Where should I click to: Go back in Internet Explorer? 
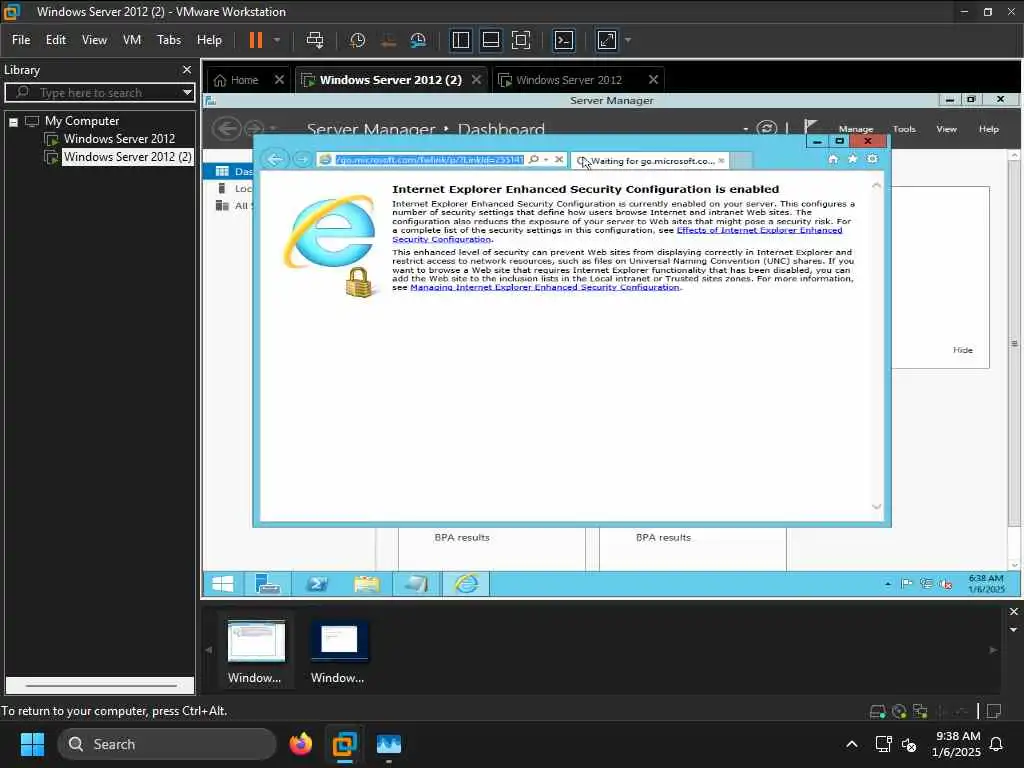pos(275,159)
